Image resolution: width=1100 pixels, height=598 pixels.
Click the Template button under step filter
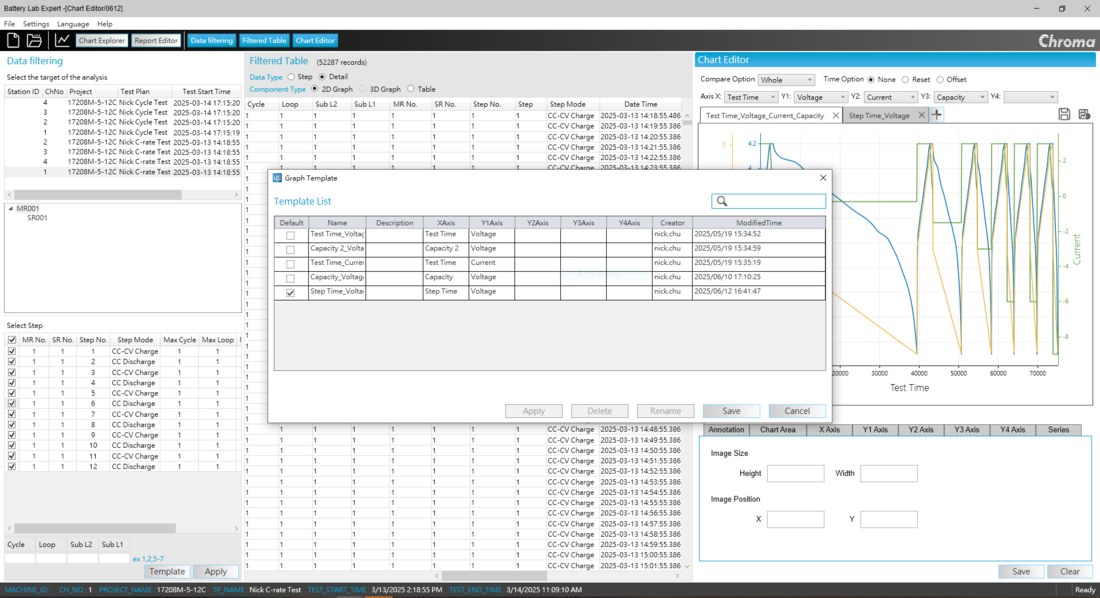pyautogui.click(x=167, y=571)
